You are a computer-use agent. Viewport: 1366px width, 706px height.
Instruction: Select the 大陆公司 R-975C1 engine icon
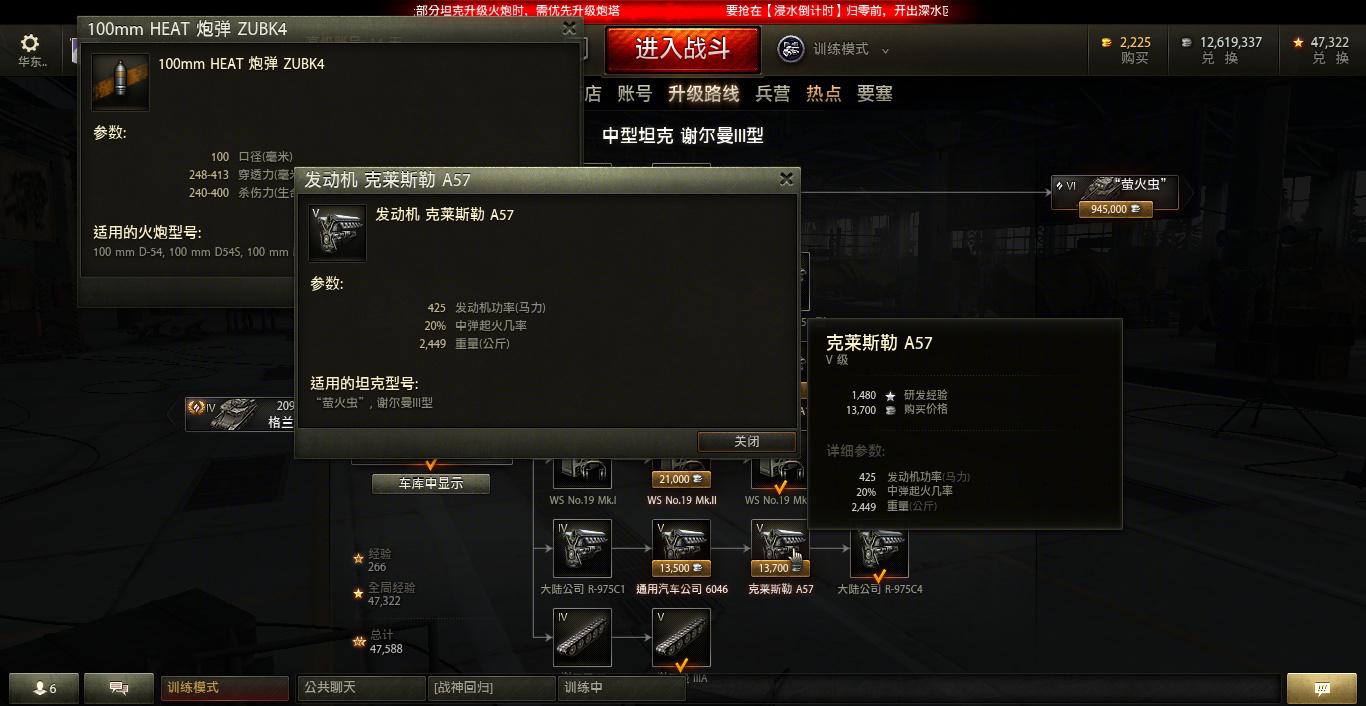click(x=582, y=548)
